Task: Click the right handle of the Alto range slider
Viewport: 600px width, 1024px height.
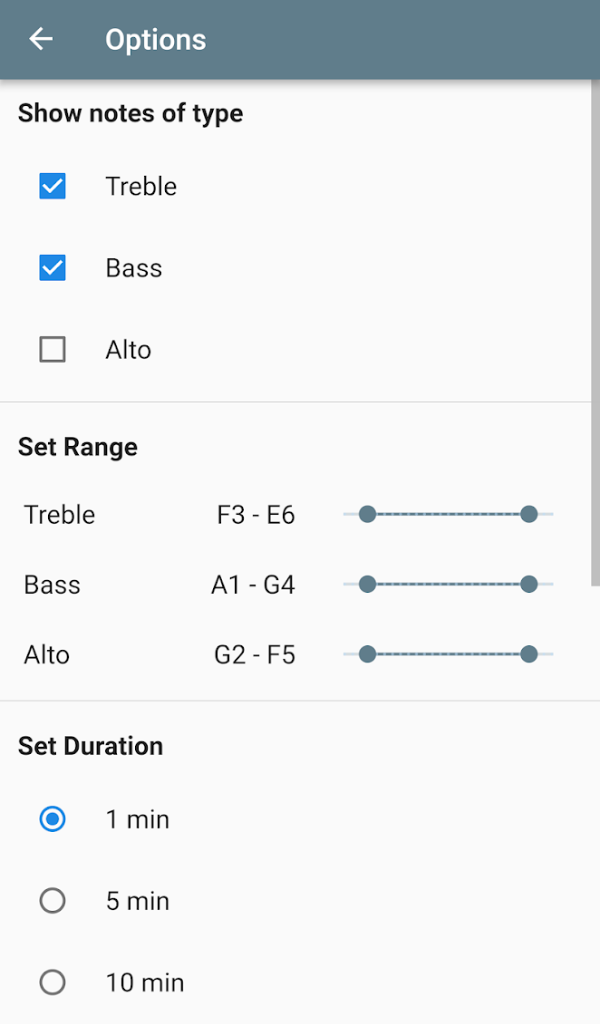Action: (529, 654)
